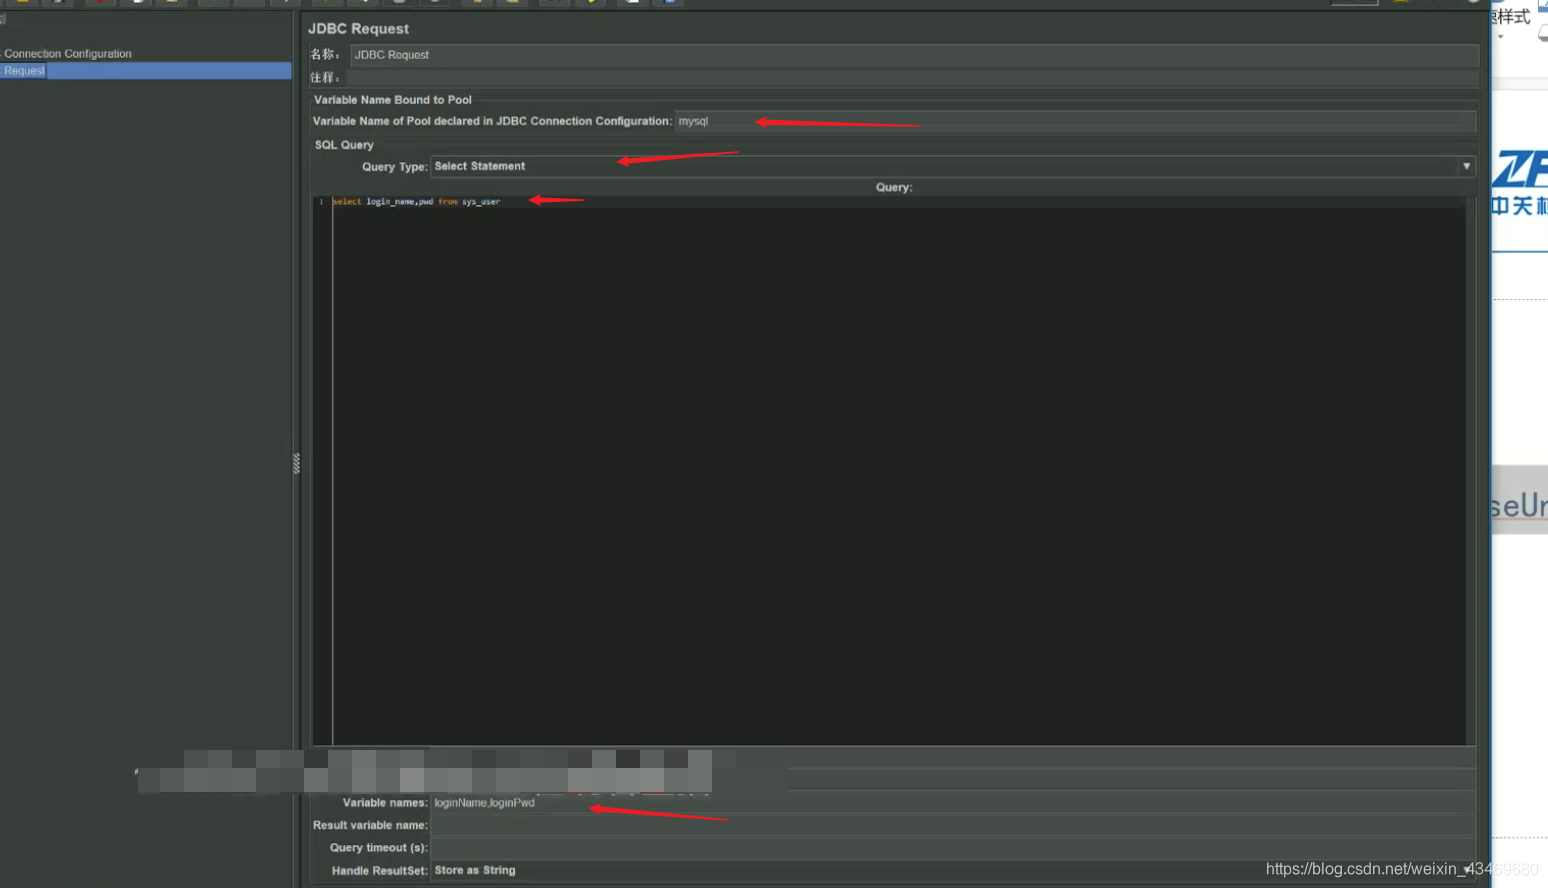The image size is (1548, 888).
Task: Click the 注释 comment input field
Action: click(914, 78)
